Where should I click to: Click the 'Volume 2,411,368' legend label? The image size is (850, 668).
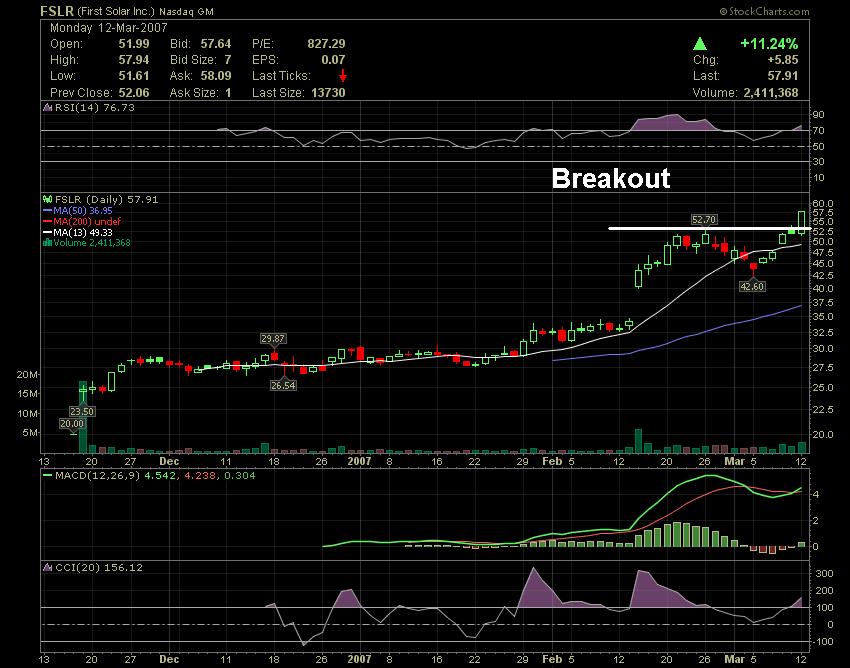click(92, 243)
